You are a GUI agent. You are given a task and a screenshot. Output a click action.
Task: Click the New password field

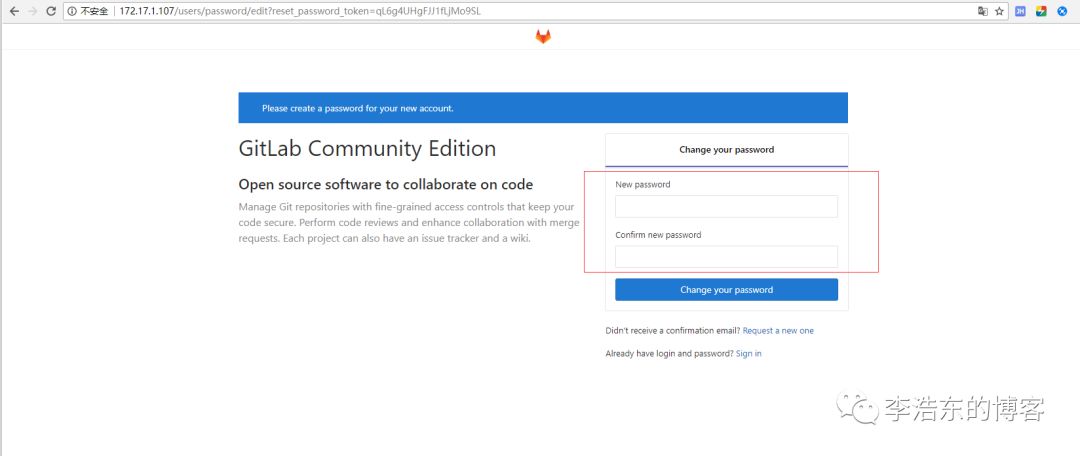[x=726, y=207]
